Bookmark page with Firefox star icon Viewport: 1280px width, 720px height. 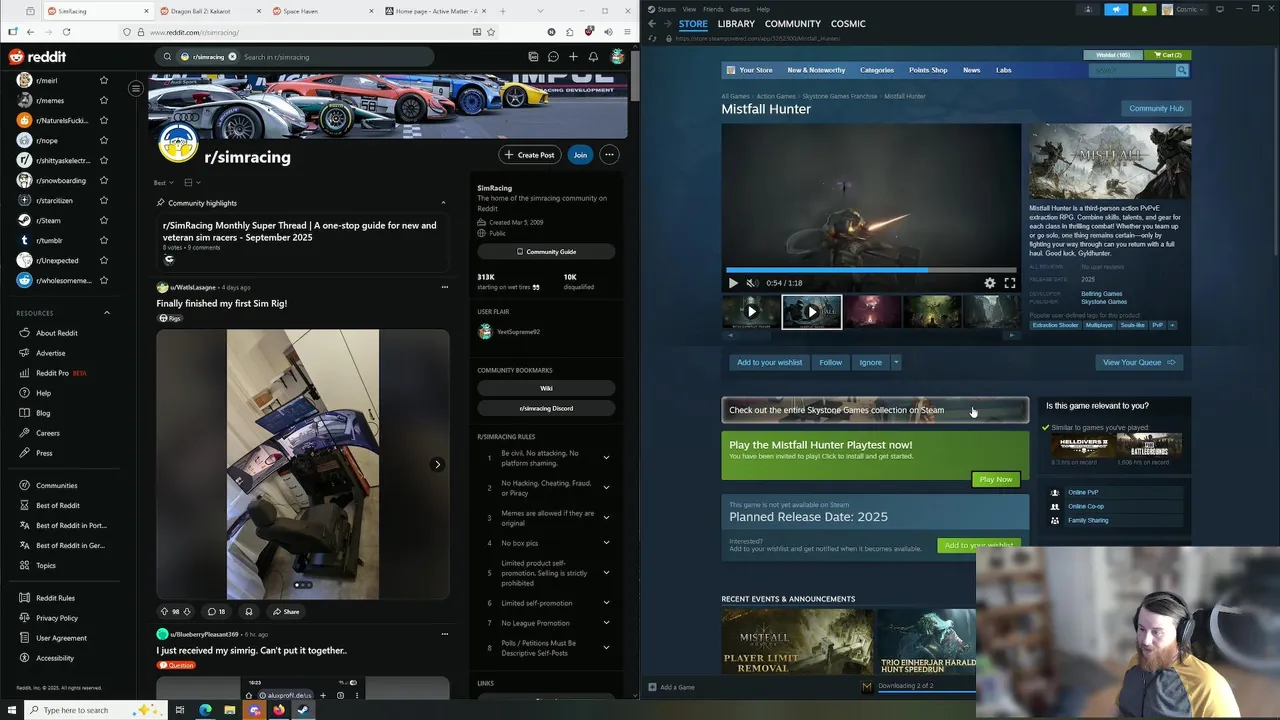491,32
